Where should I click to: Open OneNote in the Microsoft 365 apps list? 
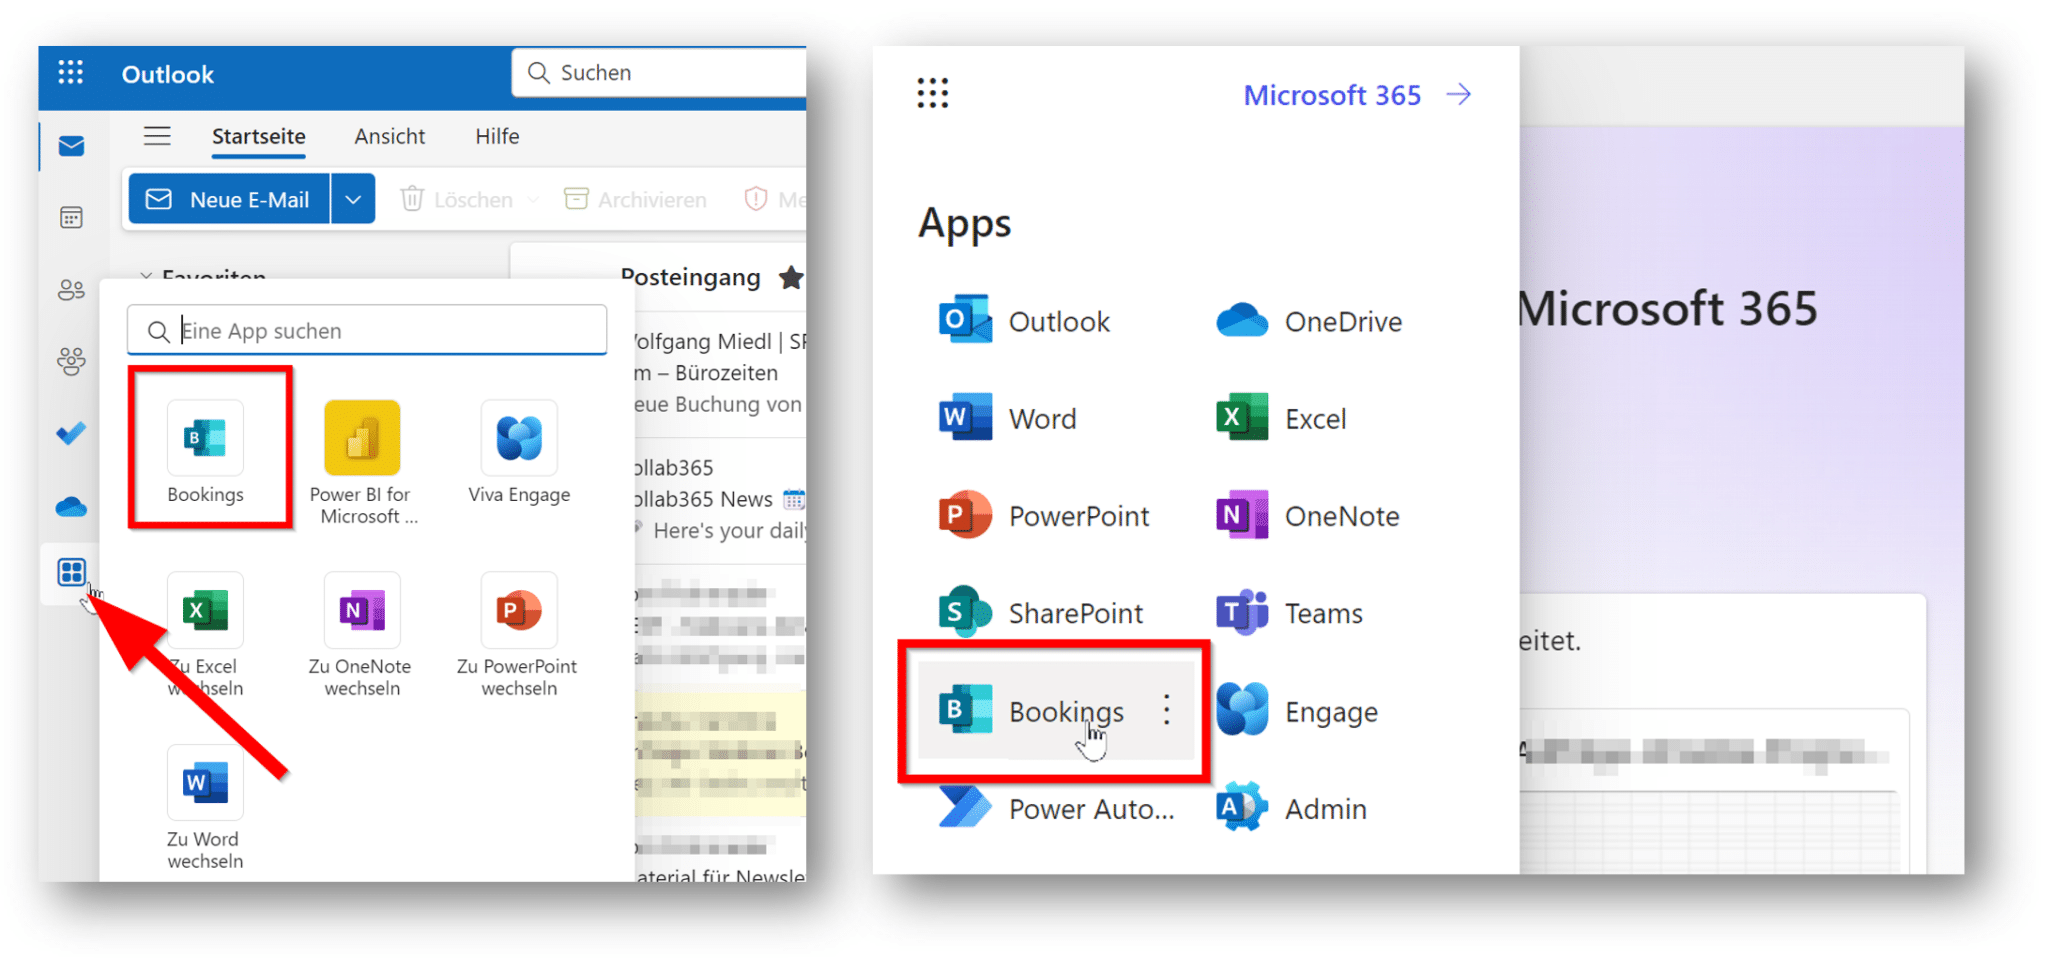pos(1308,515)
